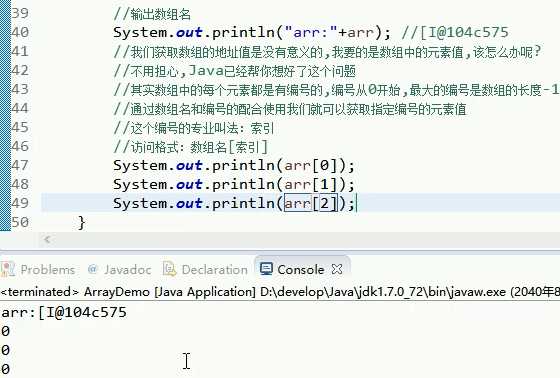This screenshot has height=378, width=560.
Task: Click the //[I@104c575 comment on line 40
Action: point(455,33)
